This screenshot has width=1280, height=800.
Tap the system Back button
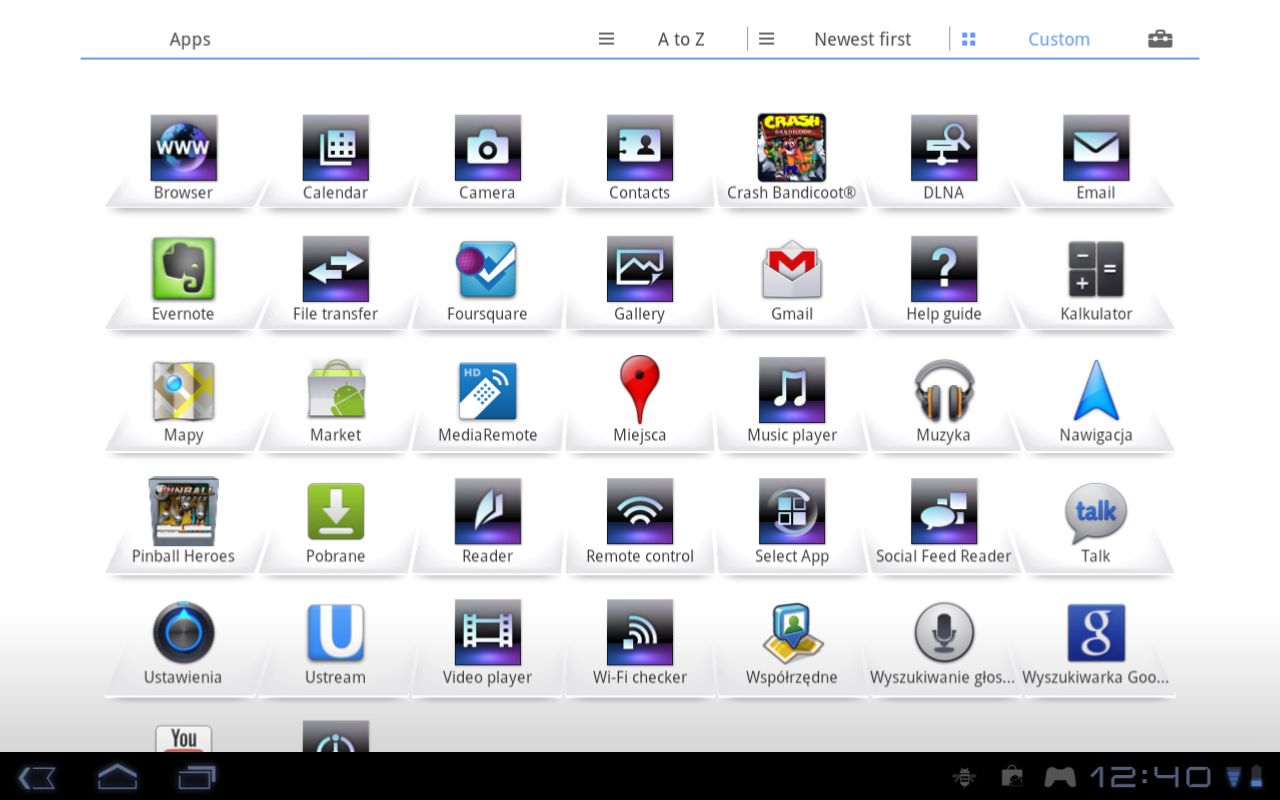point(37,777)
